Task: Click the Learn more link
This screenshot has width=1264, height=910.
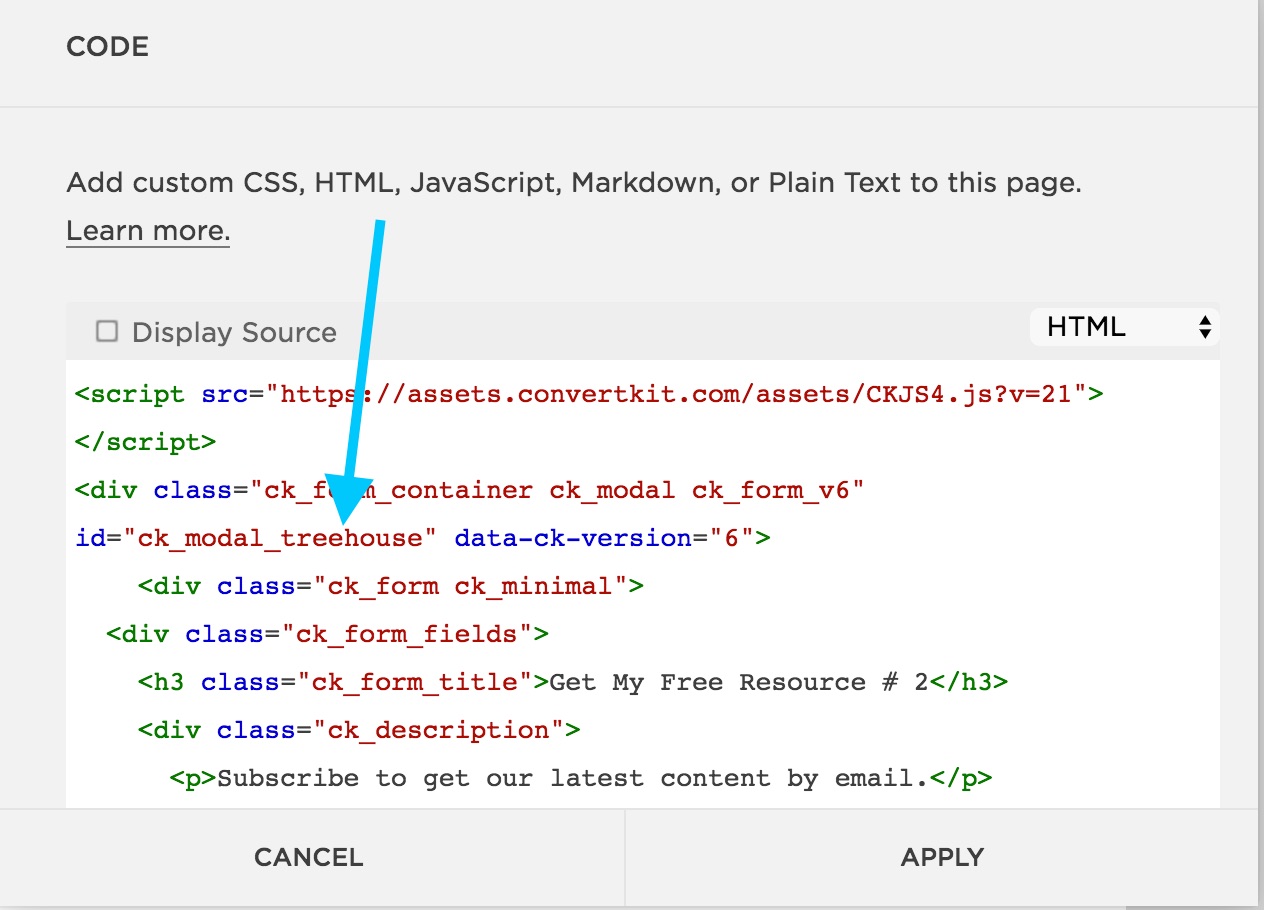Action: tap(148, 231)
